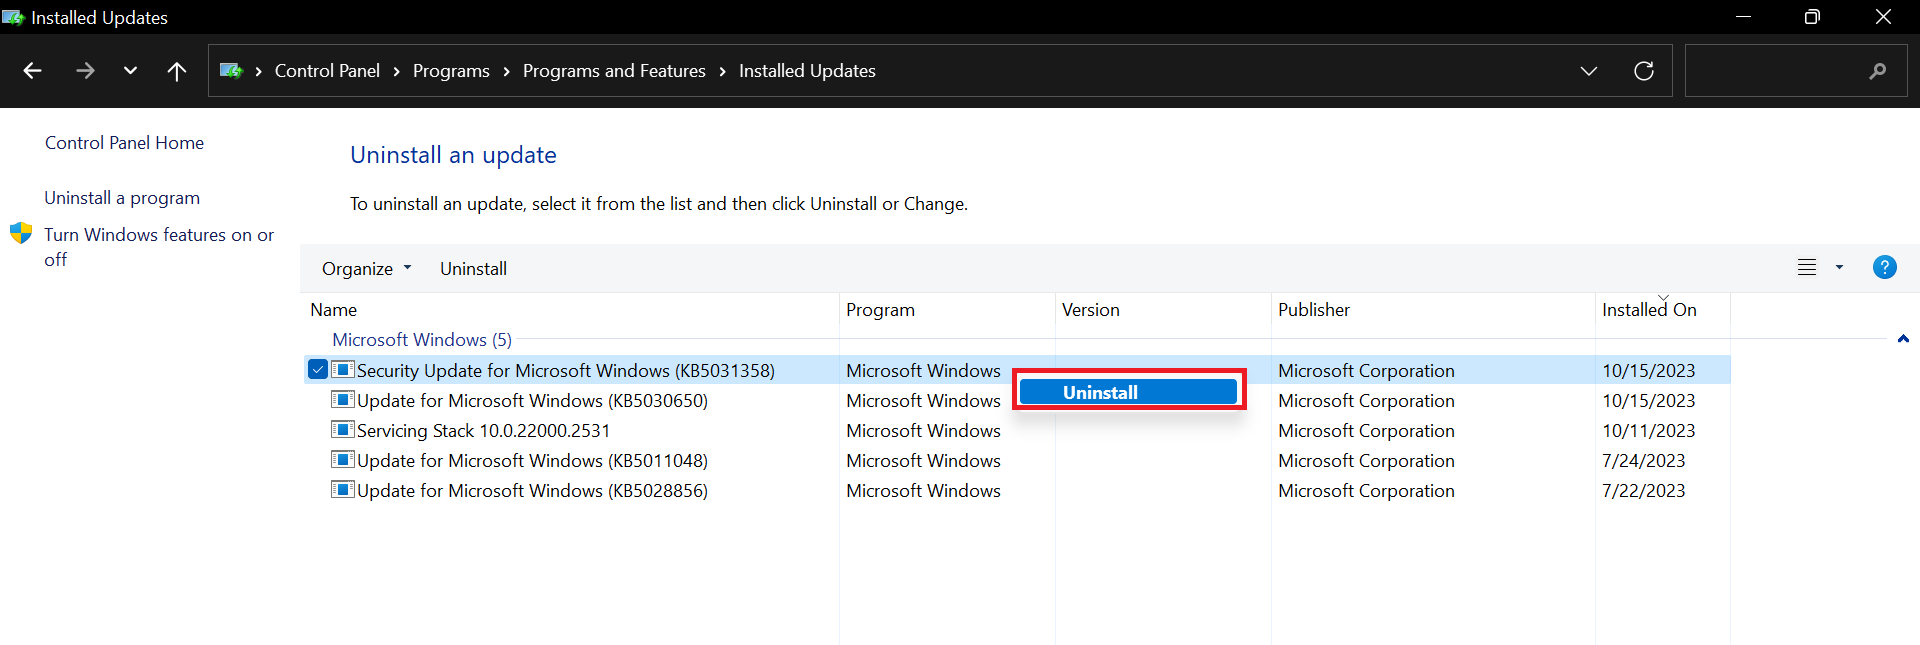Select Update for Microsoft Windows KB5030650
Viewport: 1920px width, 645px height.
532,401
